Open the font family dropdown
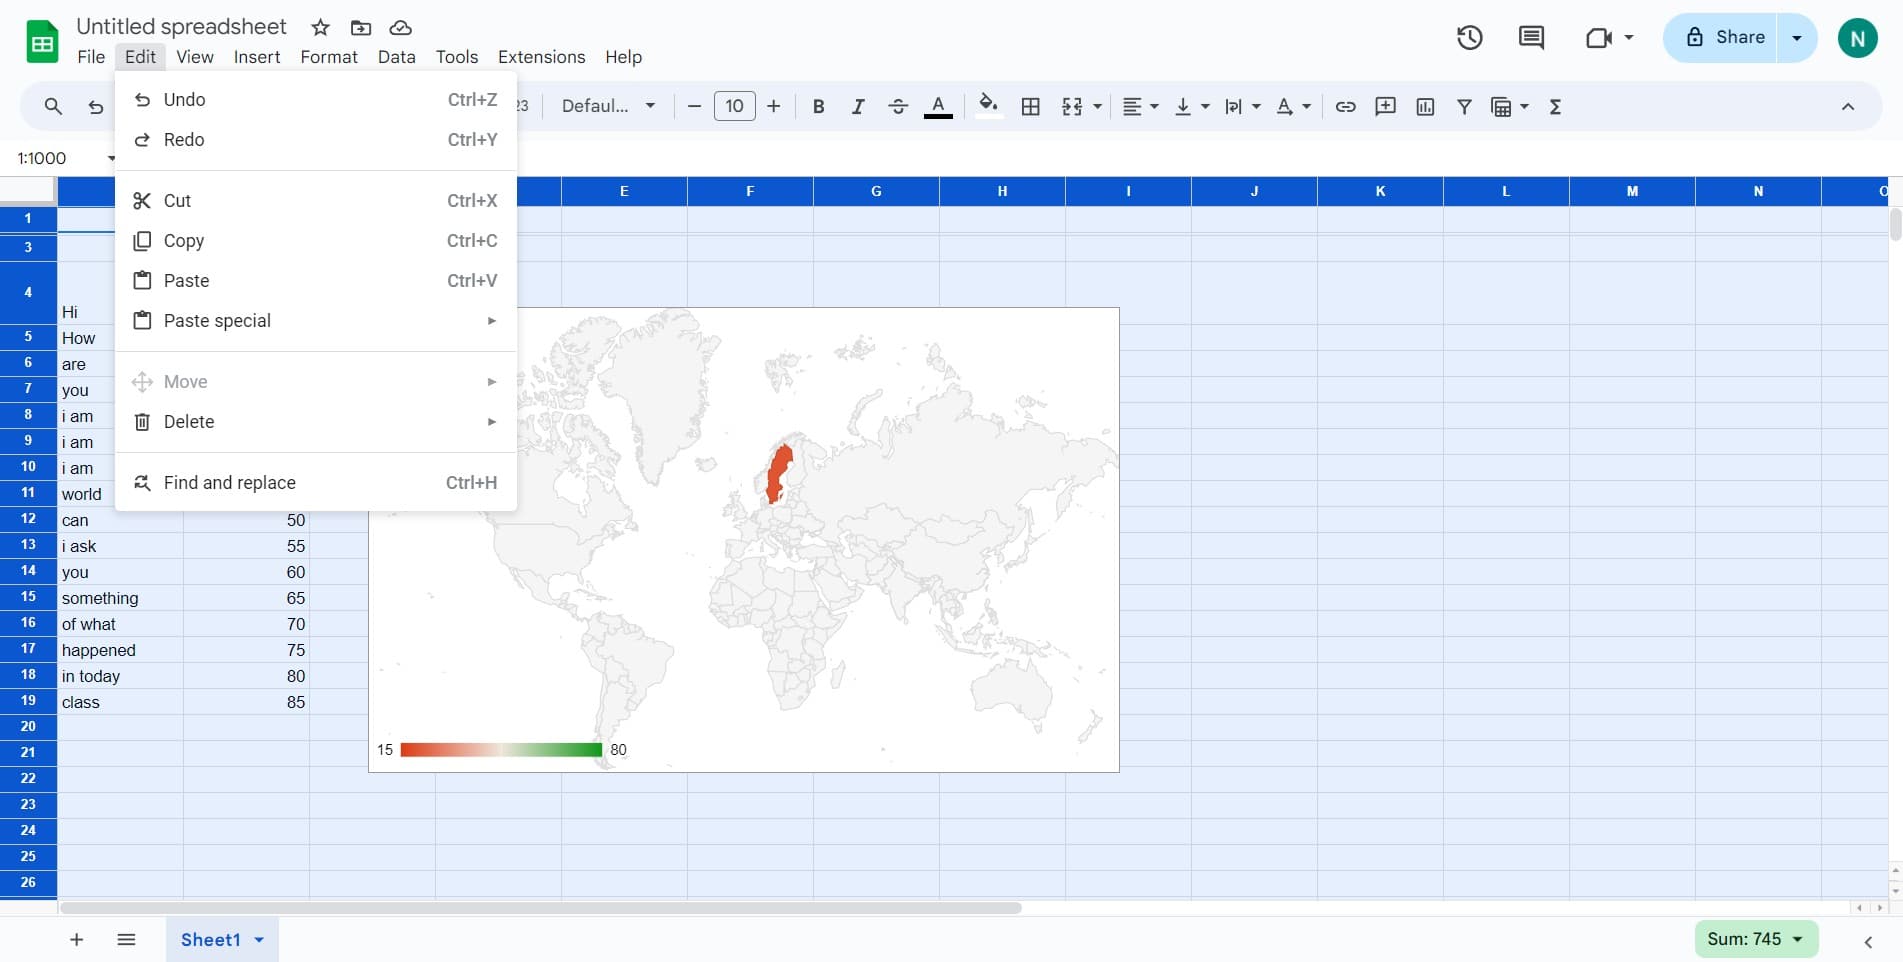 [608, 107]
